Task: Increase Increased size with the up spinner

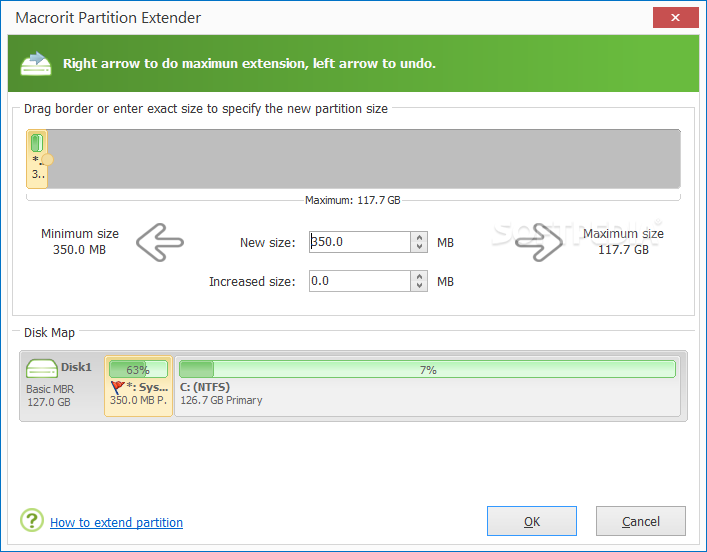Action: (419, 276)
